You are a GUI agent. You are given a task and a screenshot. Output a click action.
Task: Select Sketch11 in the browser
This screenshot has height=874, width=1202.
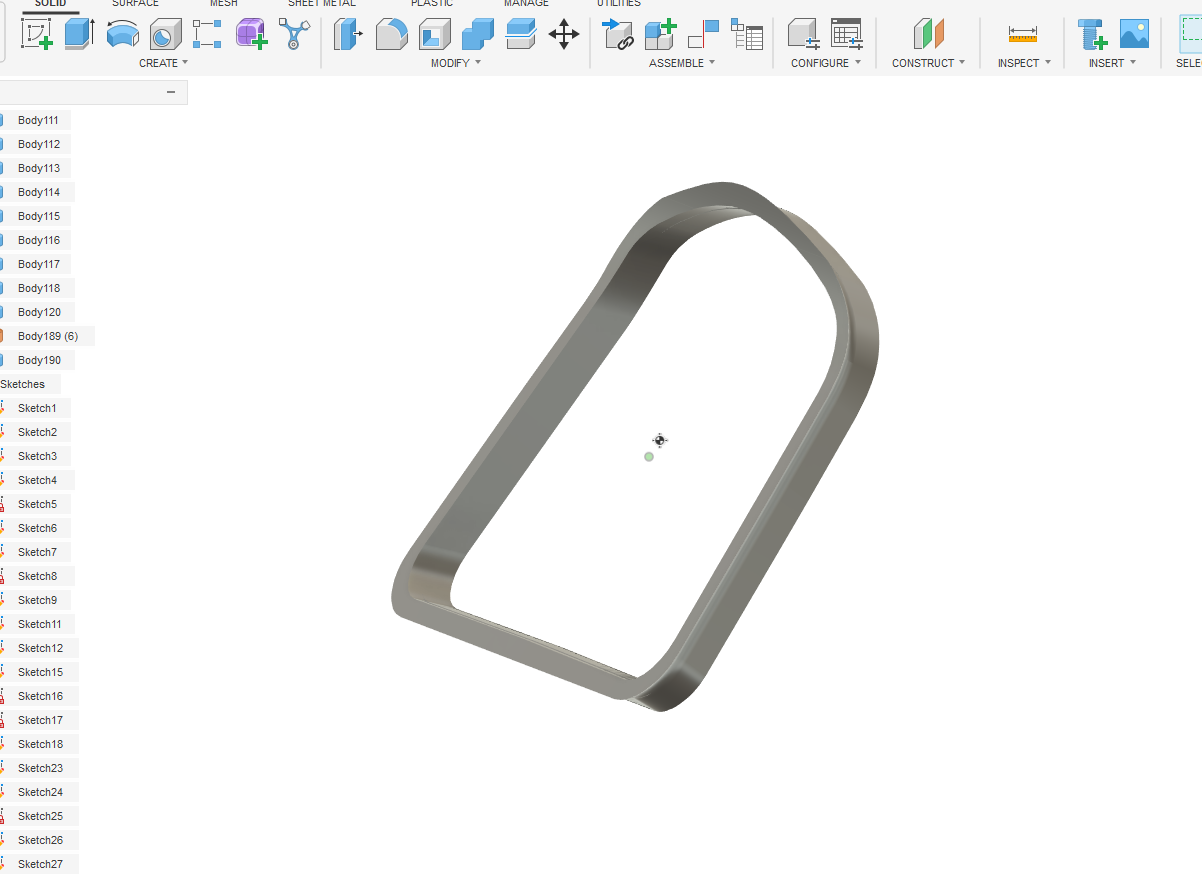pyautogui.click(x=40, y=624)
